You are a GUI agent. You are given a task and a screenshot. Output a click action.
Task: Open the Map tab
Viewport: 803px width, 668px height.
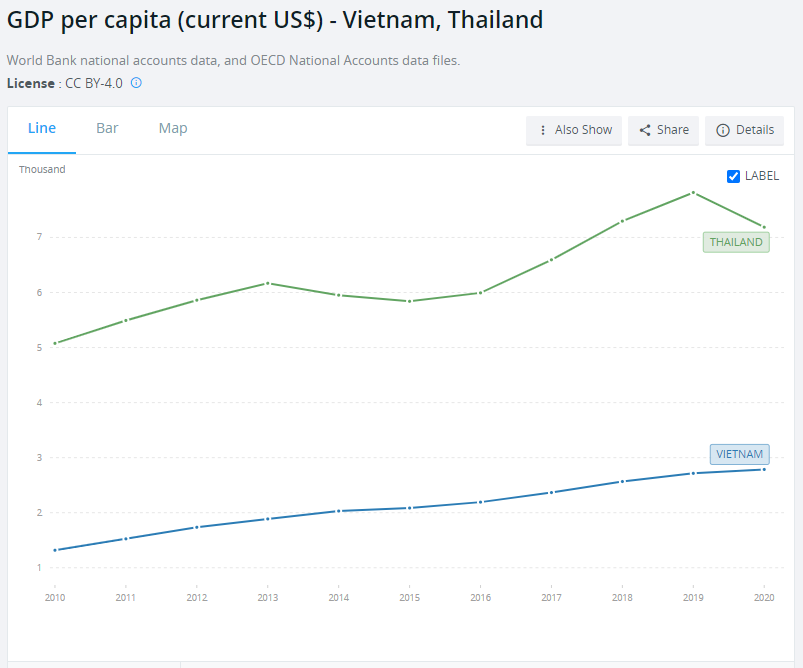point(173,128)
